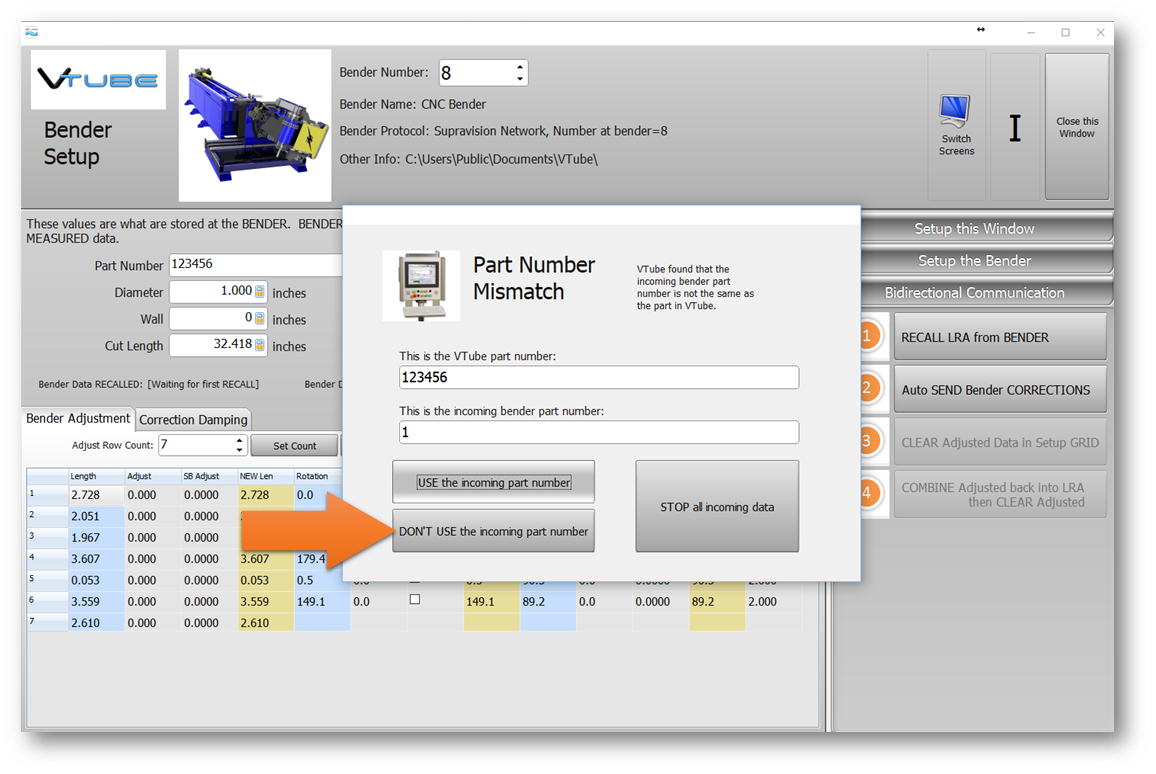
Task: Click the incoming bender part number field
Action: [x=598, y=432]
